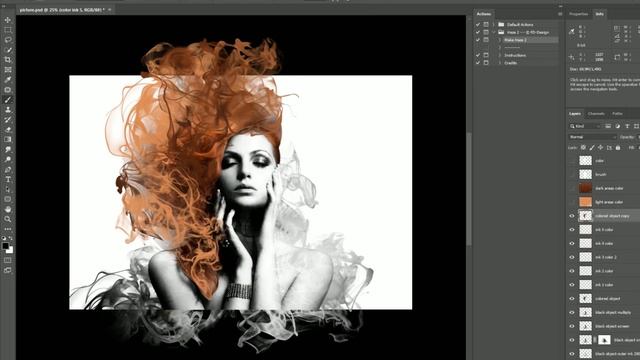Select the Path Selection tool
Image resolution: width=640 pixels, height=360 pixels.
[8, 189]
